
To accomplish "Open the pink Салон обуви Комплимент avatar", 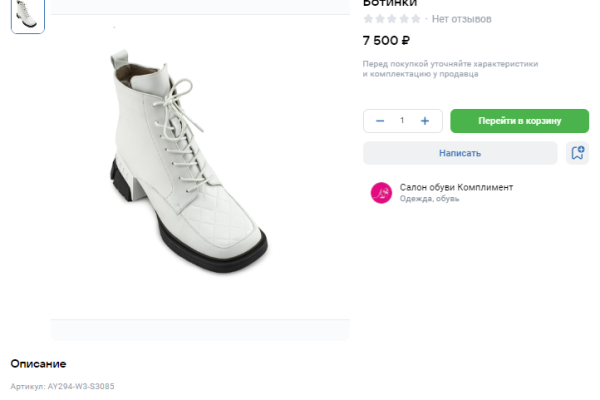I will 381,193.
